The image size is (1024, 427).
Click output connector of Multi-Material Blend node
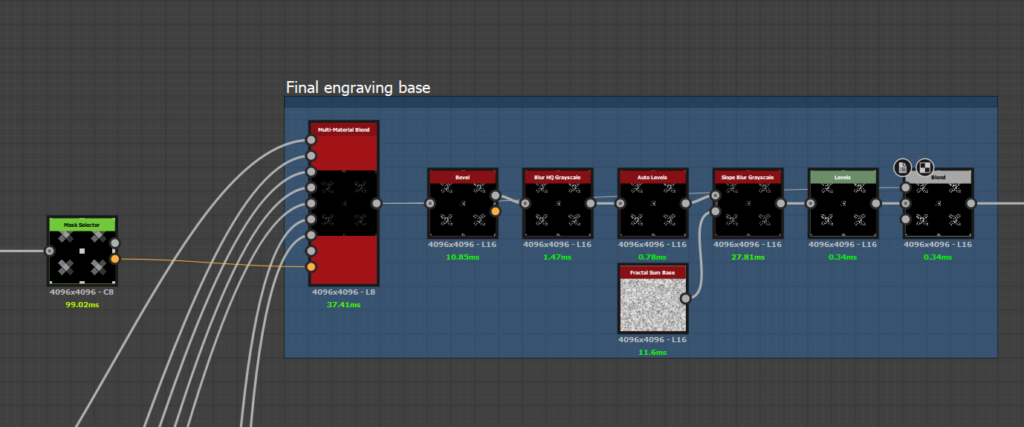(x=376, y=204)
